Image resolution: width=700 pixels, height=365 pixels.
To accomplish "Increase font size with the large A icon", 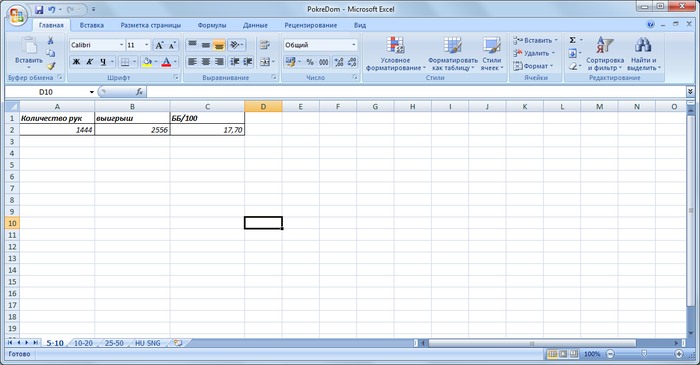I will pos(159,45).
